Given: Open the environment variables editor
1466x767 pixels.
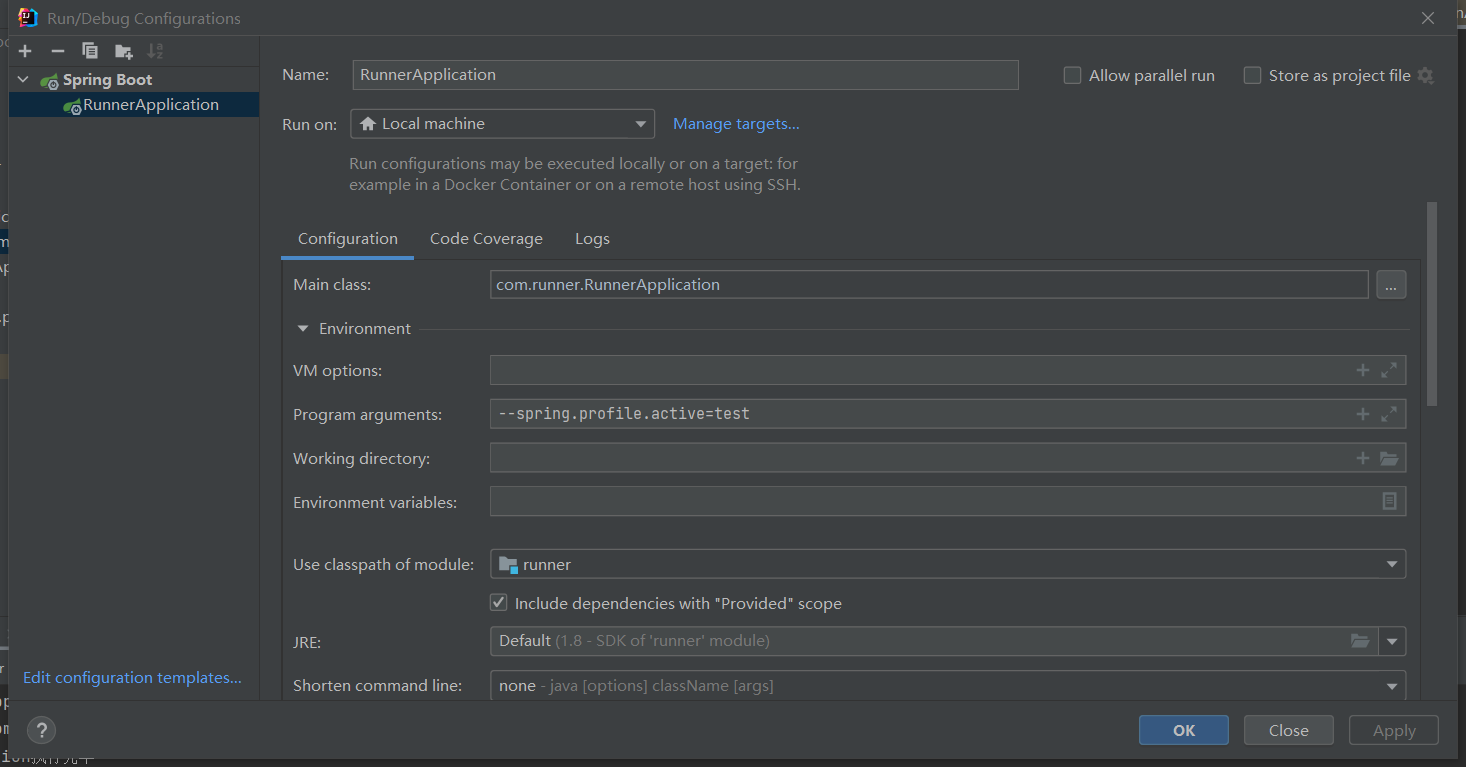Looking at the screenshot, I should click(1389, 501).
